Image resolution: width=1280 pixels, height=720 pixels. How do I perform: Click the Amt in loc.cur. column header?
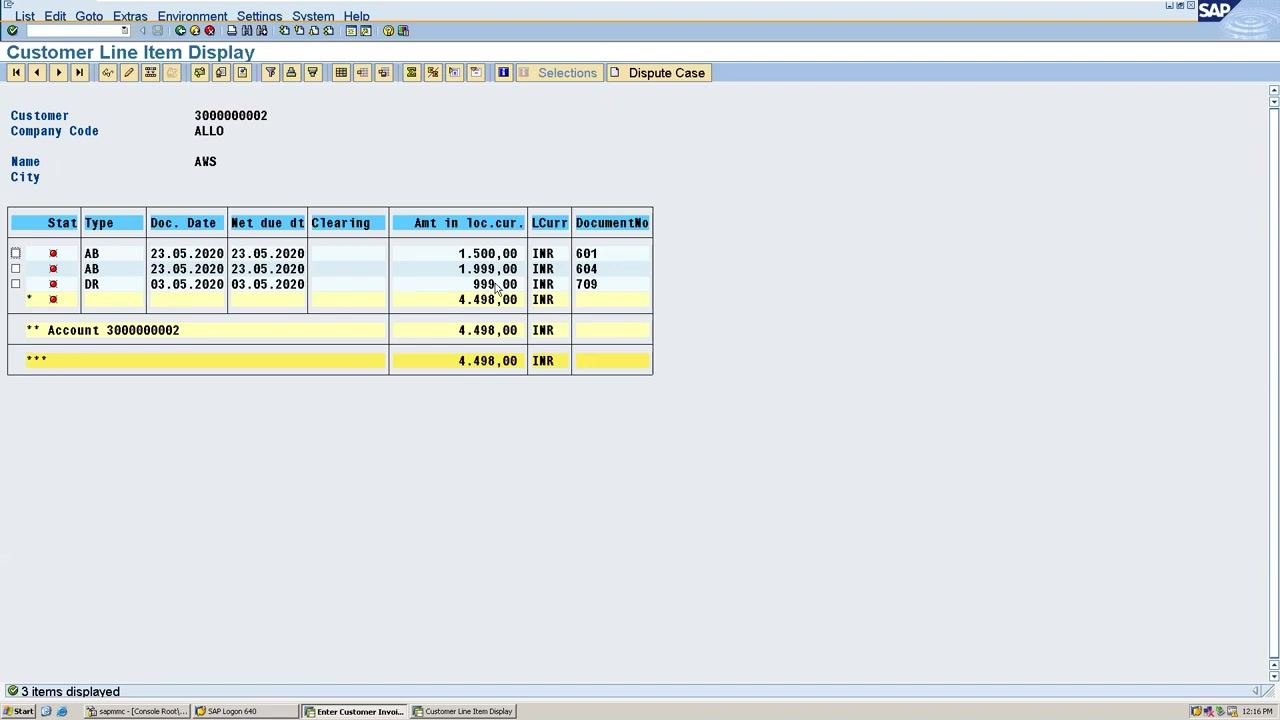pos(458,223)
